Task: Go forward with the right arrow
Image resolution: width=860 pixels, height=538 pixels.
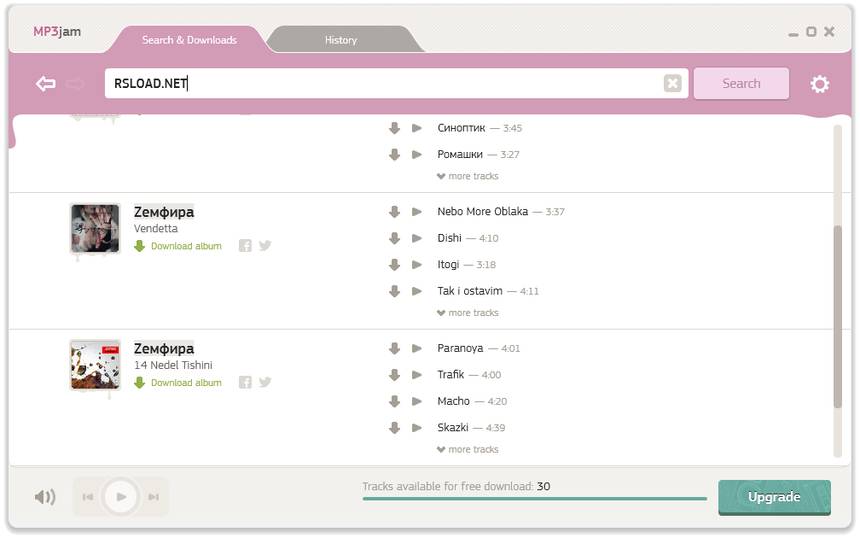Action: tap(75, 83)
